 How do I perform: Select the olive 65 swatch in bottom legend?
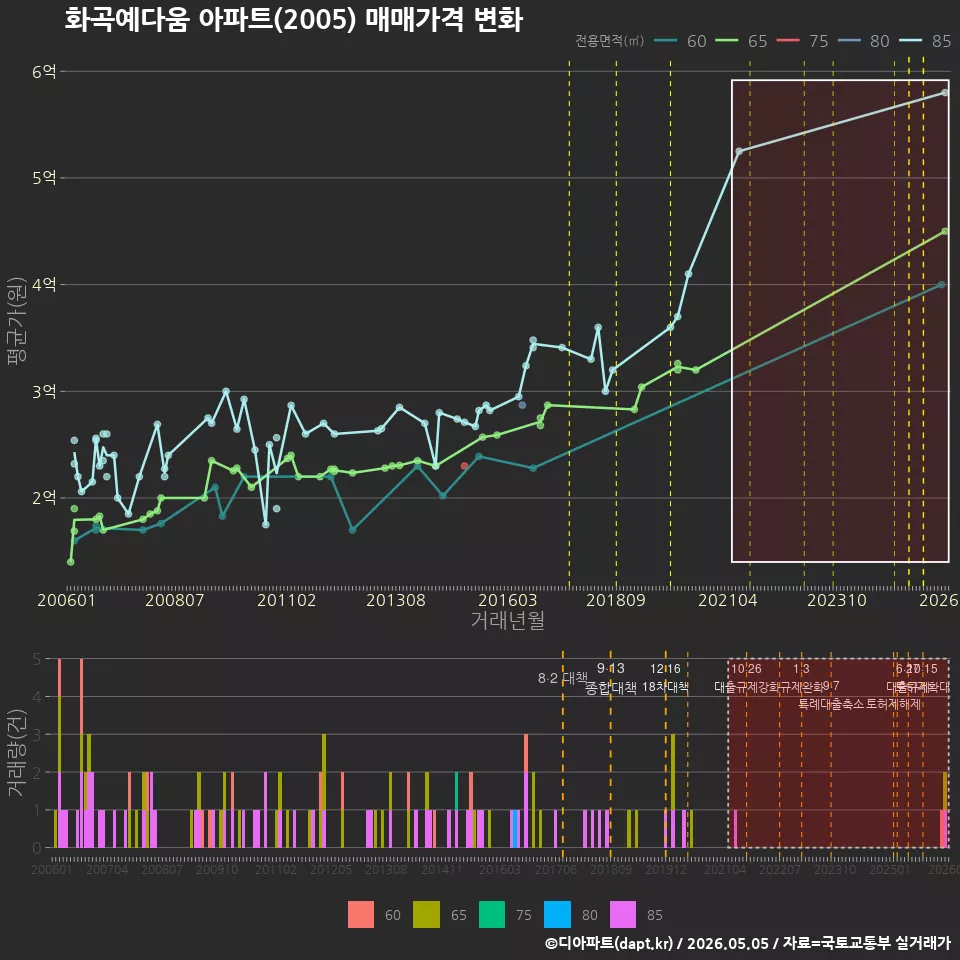tap(427, 915)
